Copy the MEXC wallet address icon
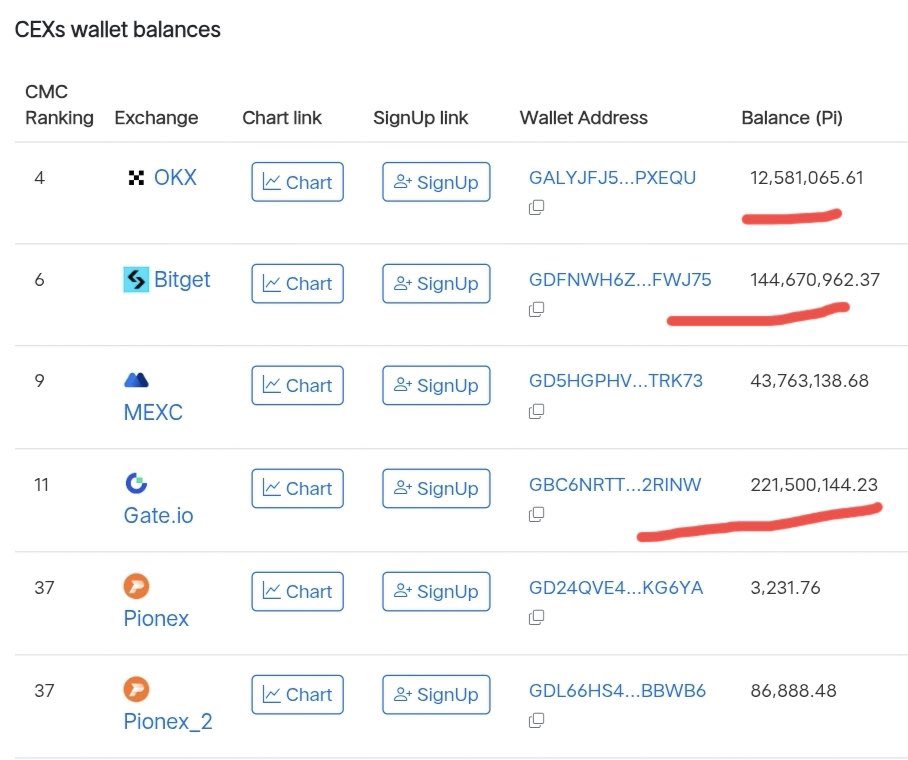Viewport: 908px width, 760px height. [x=536, y=411]
